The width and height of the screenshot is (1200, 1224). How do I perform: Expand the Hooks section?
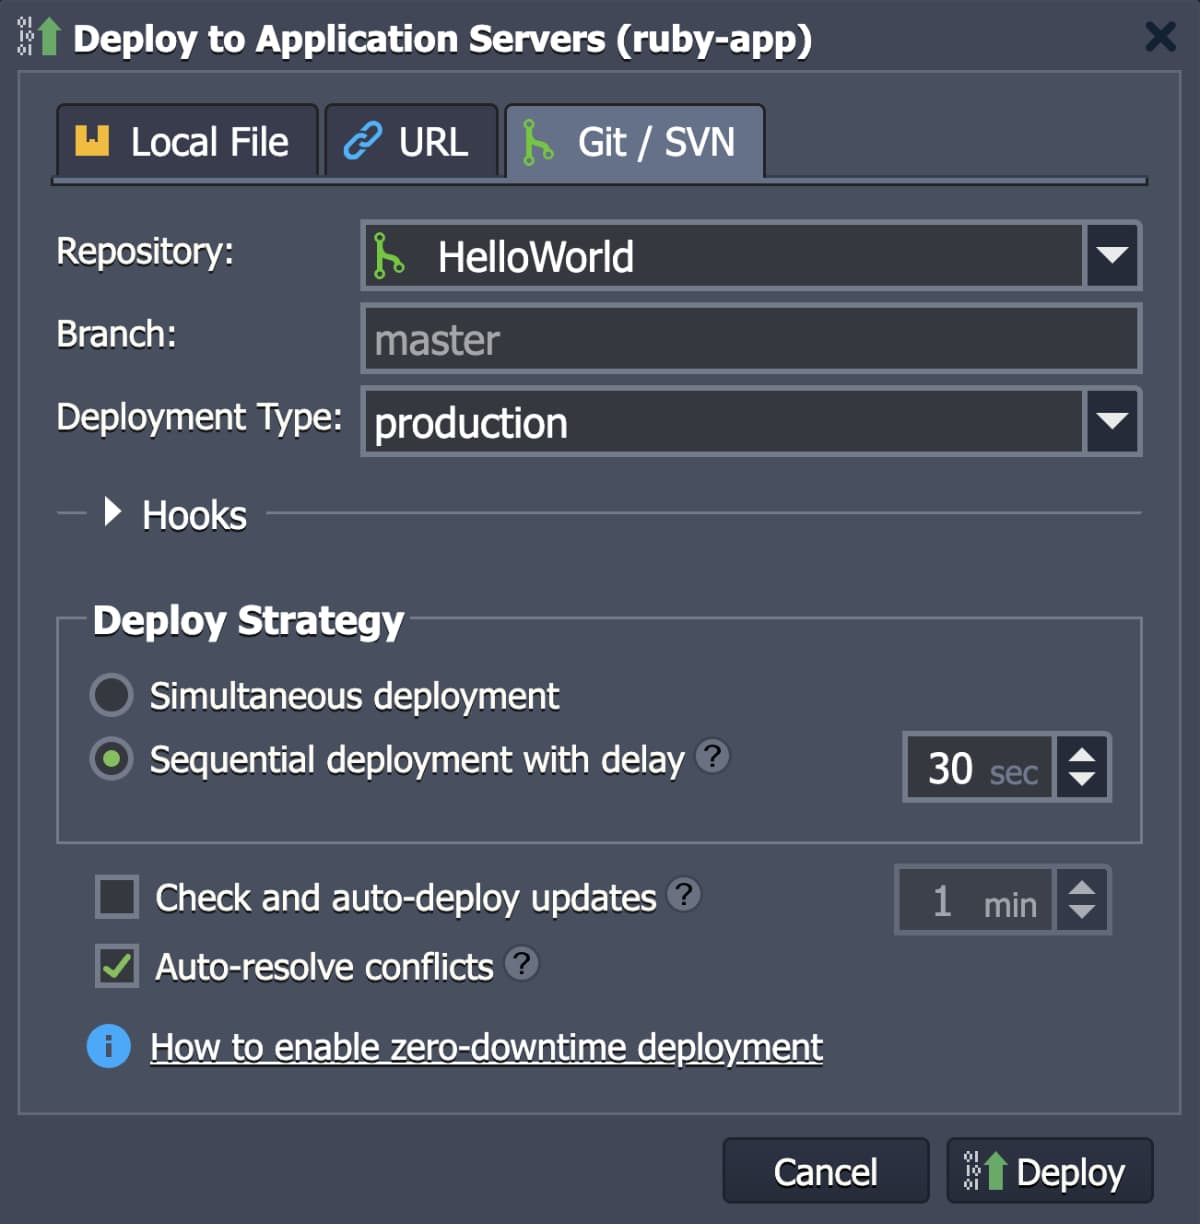[x=113, y=514]
